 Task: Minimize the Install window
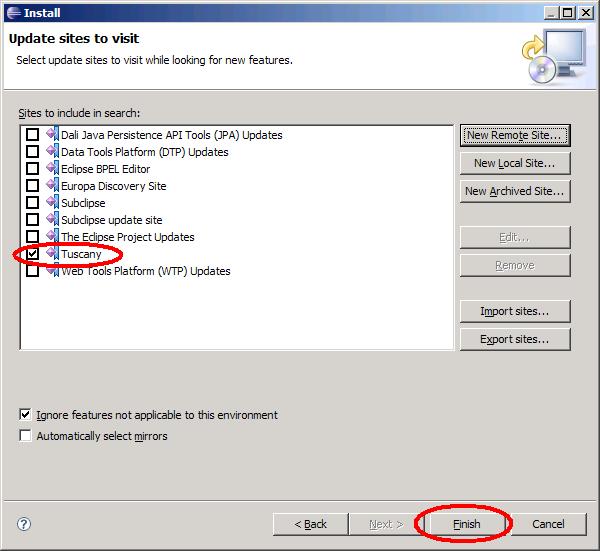point(551,13)
